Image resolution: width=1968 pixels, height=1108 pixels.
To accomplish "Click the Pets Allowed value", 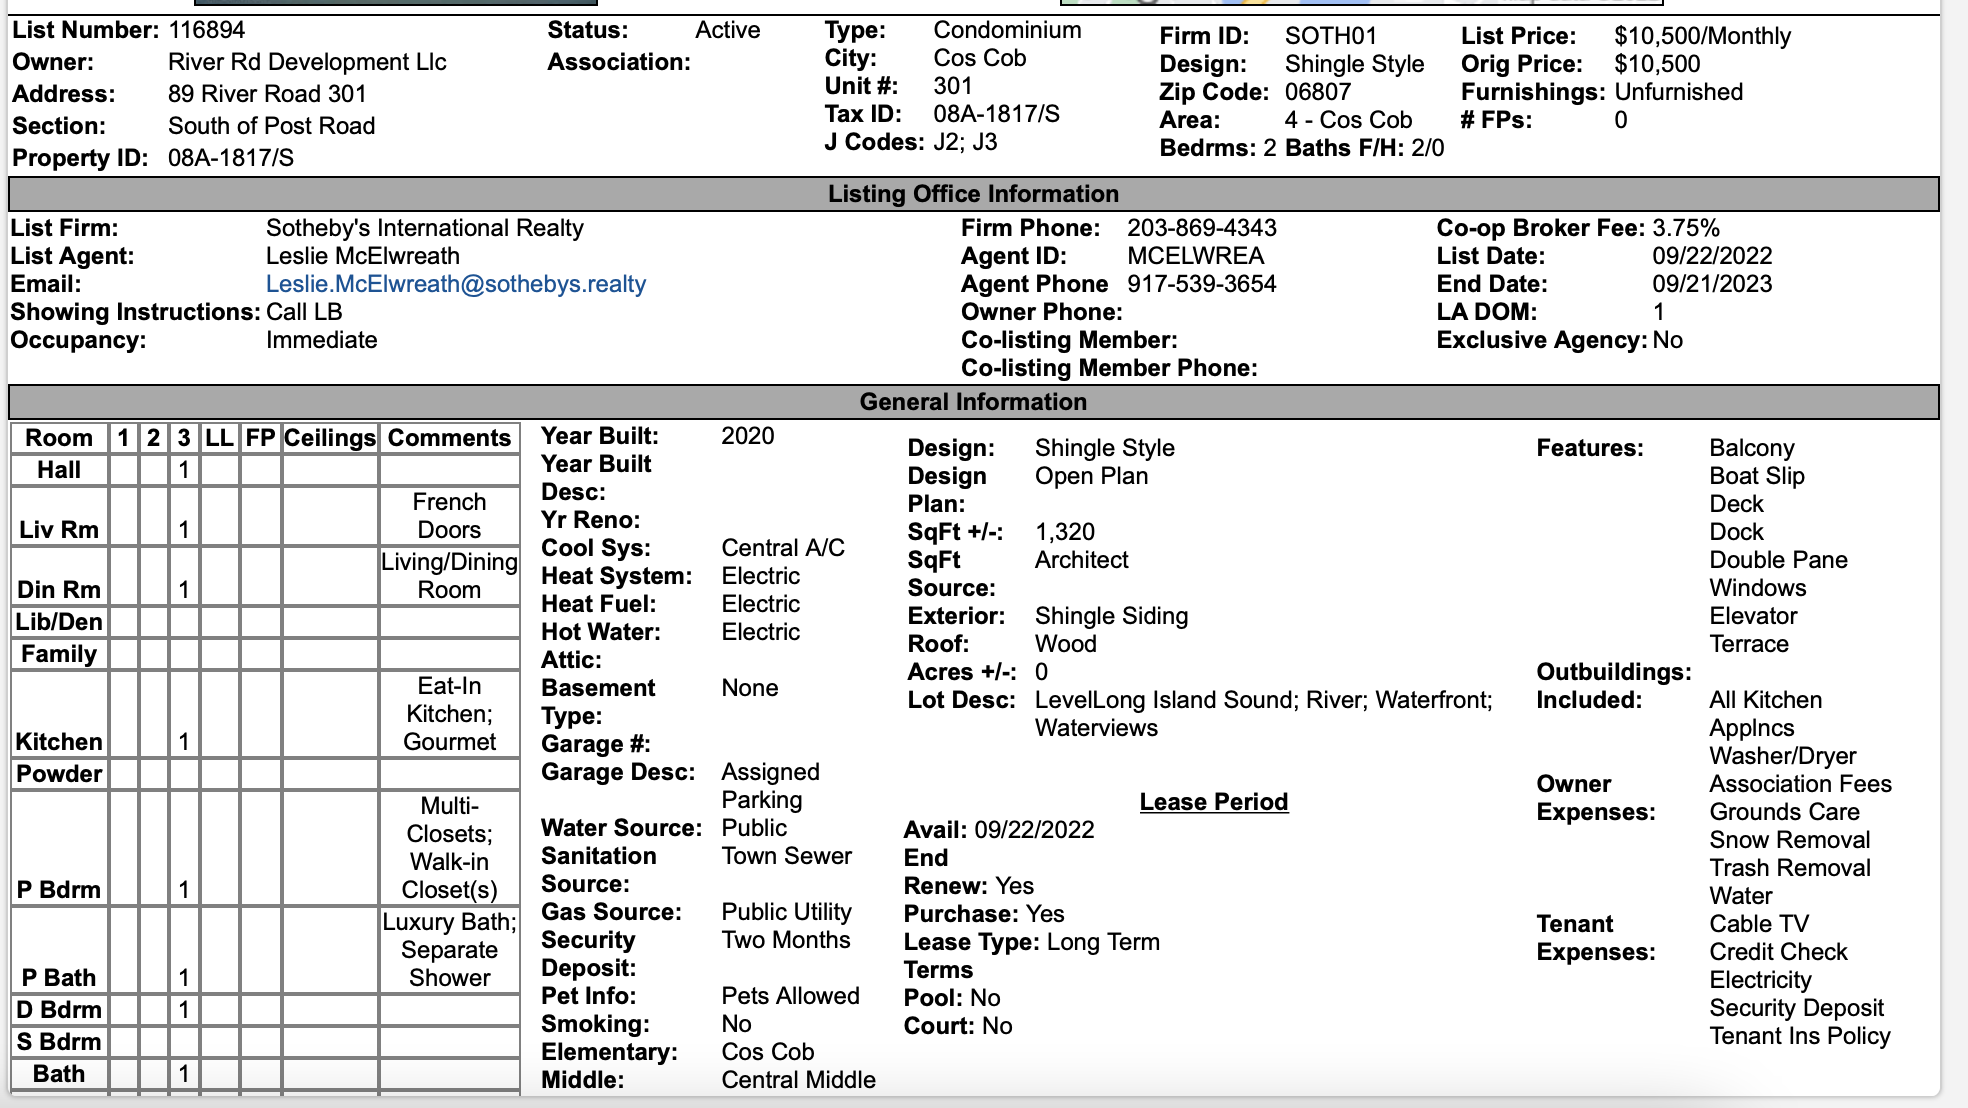I will click(790, 996).
